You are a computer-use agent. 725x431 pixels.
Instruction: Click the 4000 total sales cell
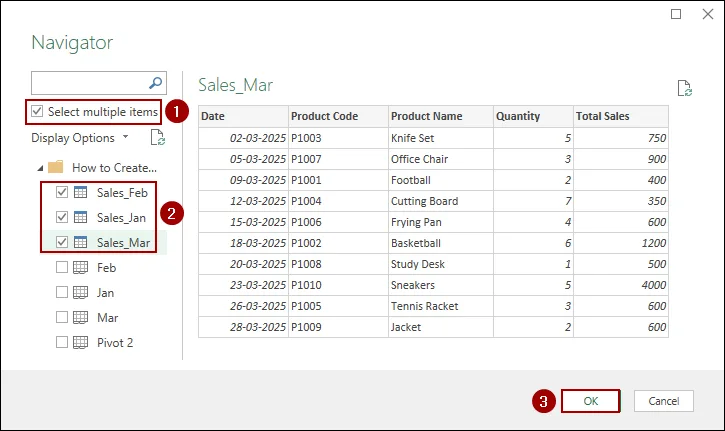(x=621, y=285)
